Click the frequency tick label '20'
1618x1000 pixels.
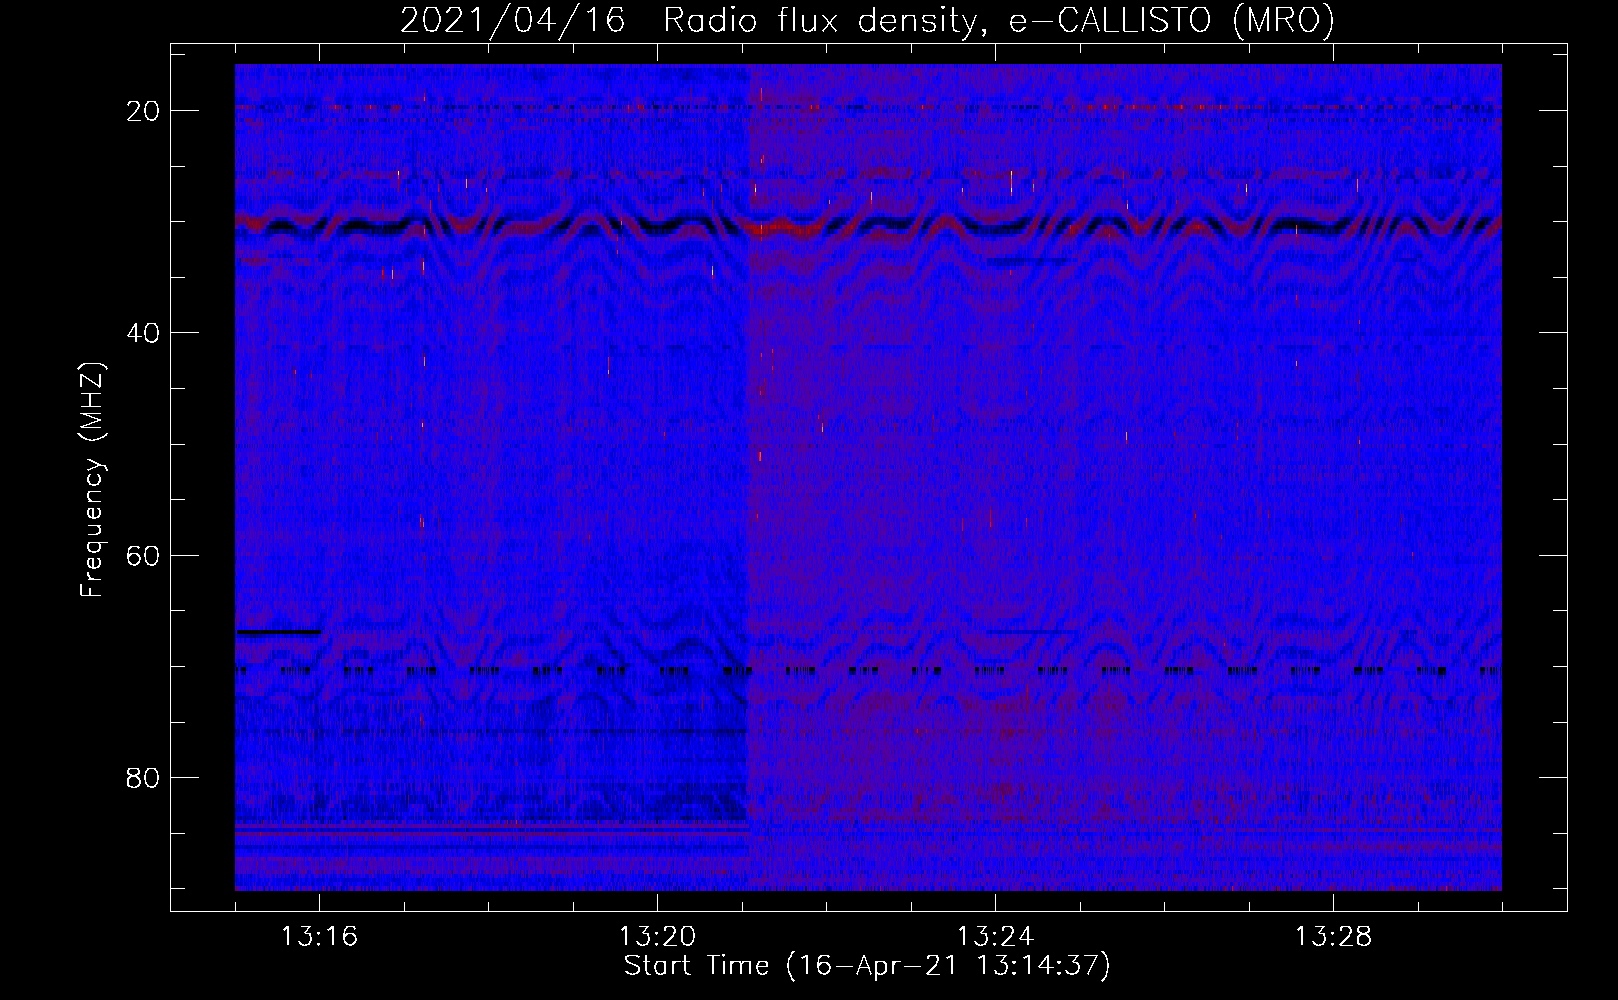tap(144, 111)
